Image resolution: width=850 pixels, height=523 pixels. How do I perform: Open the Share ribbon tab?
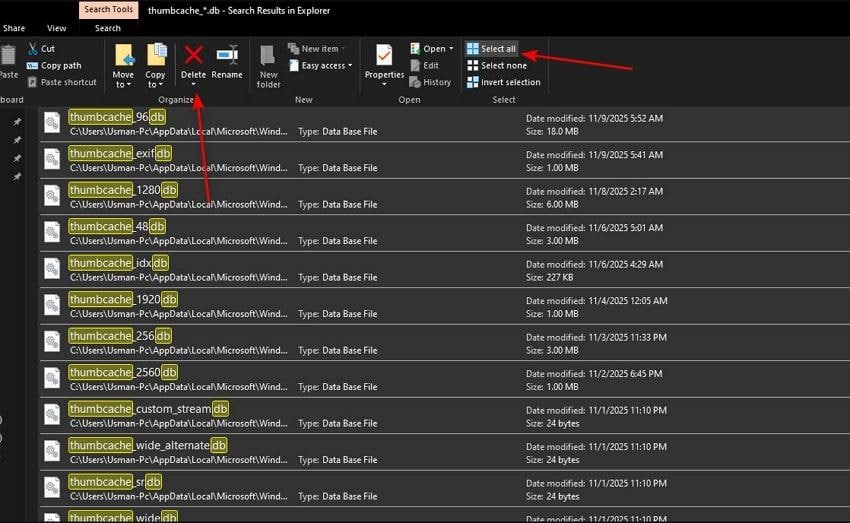(x=14, y=28)
